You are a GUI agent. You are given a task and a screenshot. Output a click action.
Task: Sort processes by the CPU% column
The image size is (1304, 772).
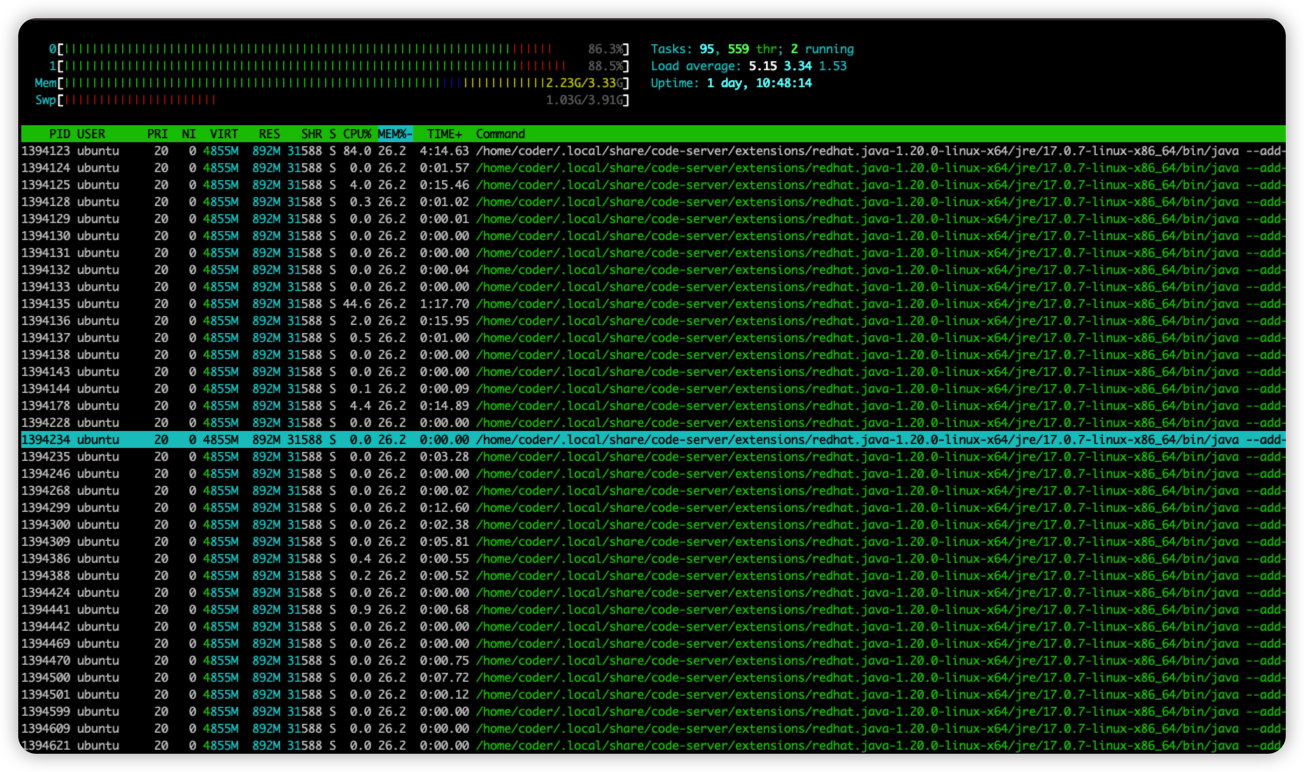[357, 134]
